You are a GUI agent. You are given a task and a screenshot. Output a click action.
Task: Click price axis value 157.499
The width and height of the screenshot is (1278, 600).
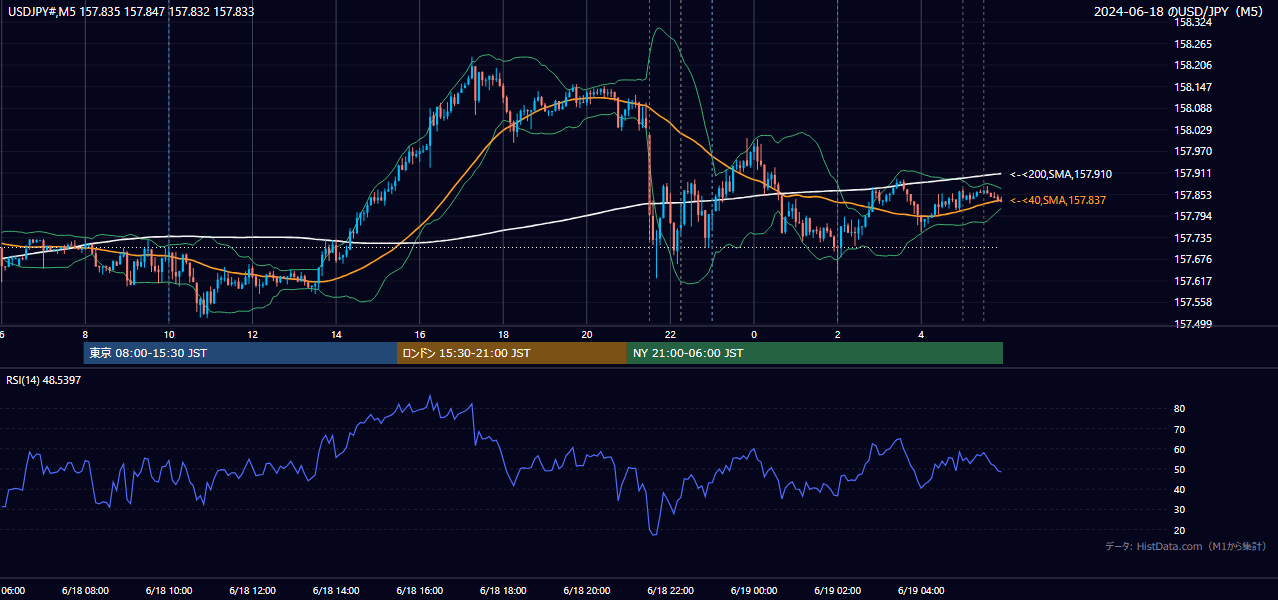click(x=1192, y=324)
